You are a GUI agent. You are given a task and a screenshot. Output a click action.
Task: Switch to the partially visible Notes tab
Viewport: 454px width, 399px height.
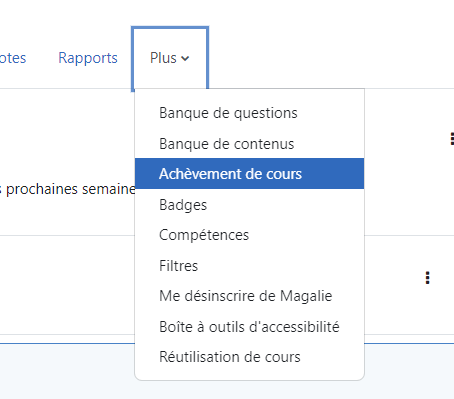pyautogui.click(x=13, y=58)
